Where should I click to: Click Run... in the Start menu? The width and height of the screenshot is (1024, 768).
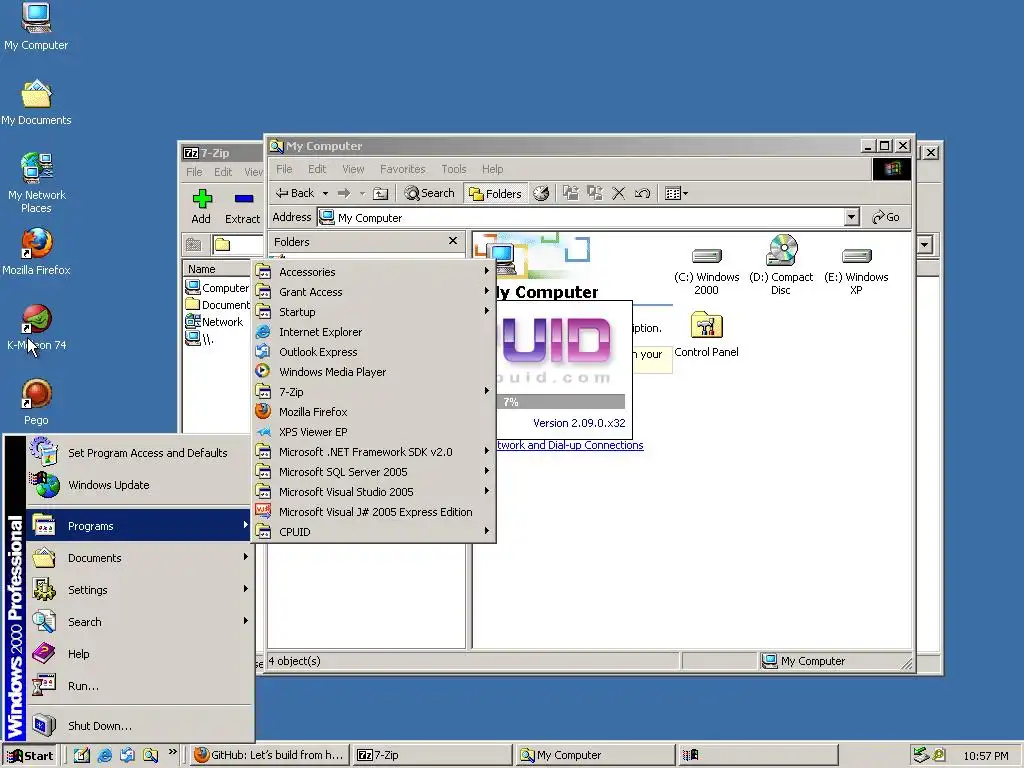tap(139, 686)
